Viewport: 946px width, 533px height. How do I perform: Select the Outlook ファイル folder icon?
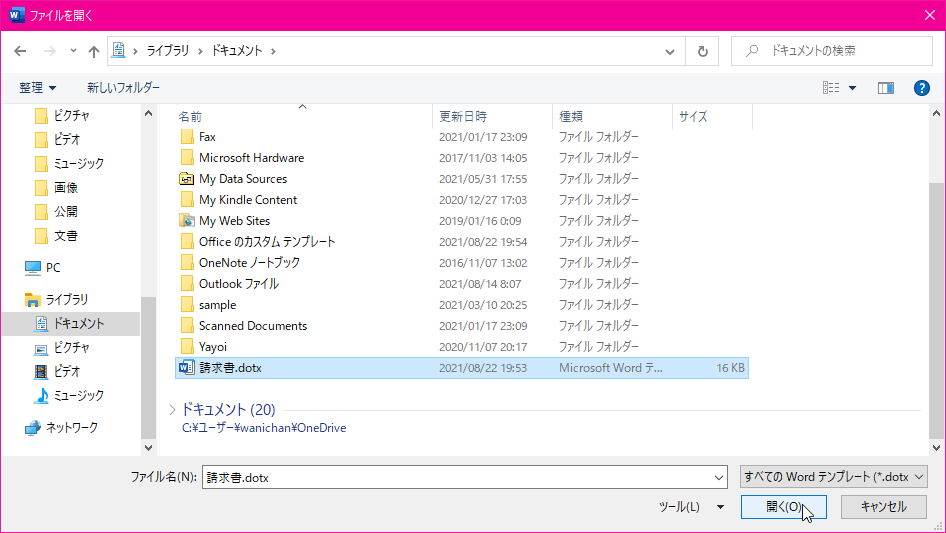tap(187, 284)
